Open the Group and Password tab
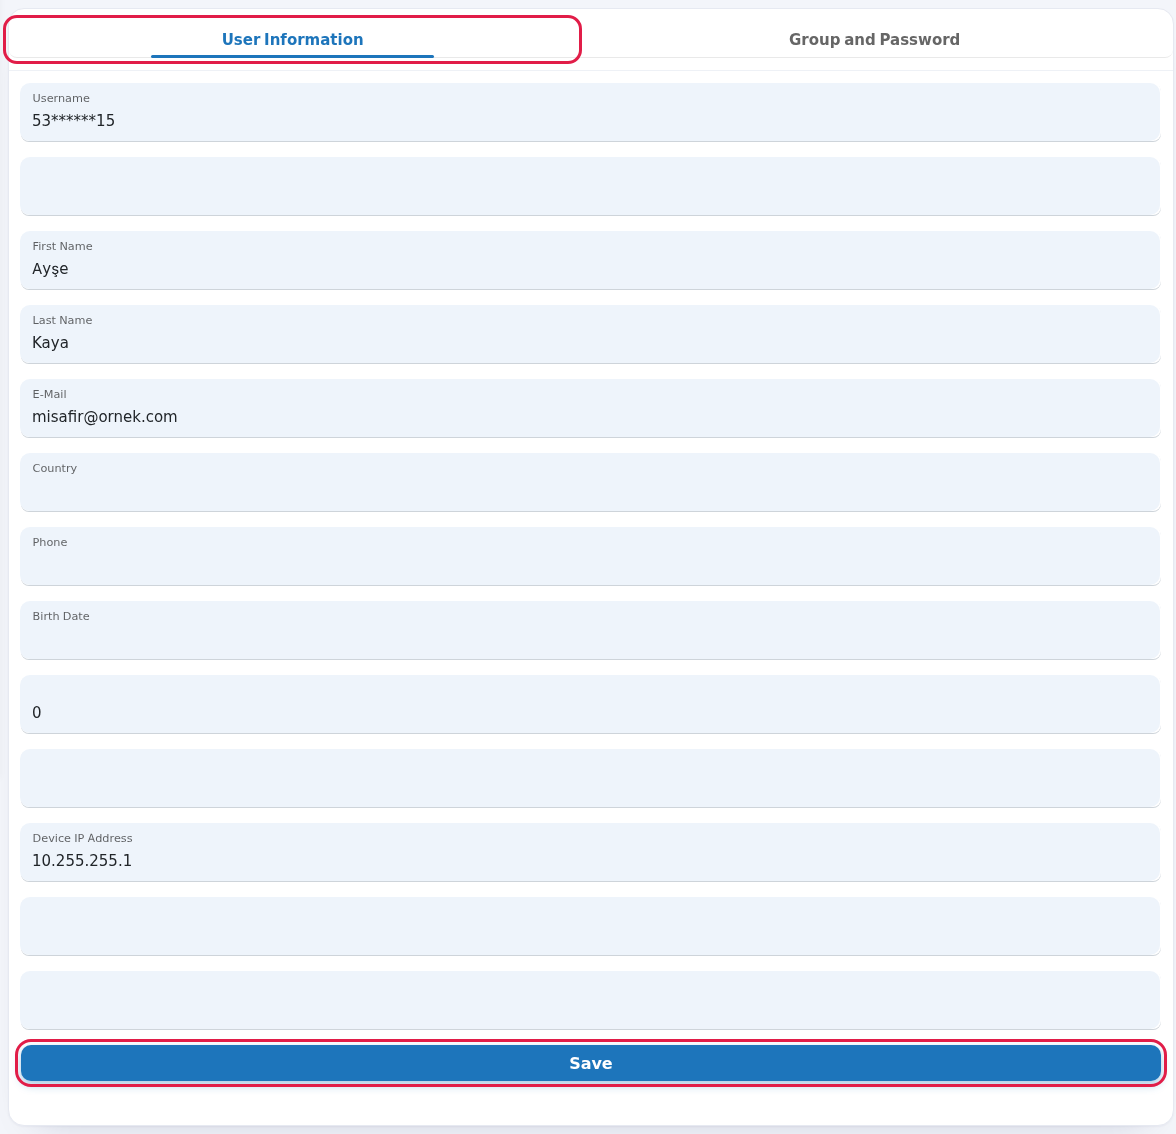 click(x=874, y=40)
